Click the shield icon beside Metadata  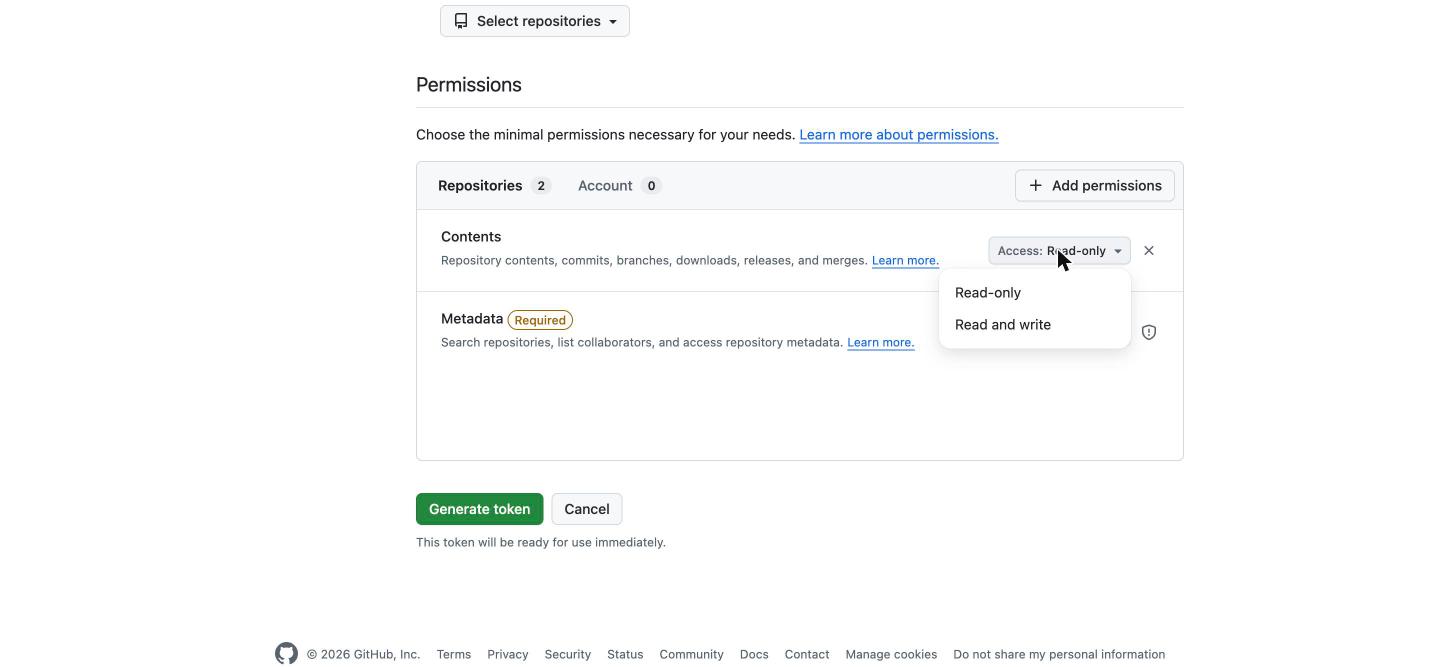(x=1149, y=332)
